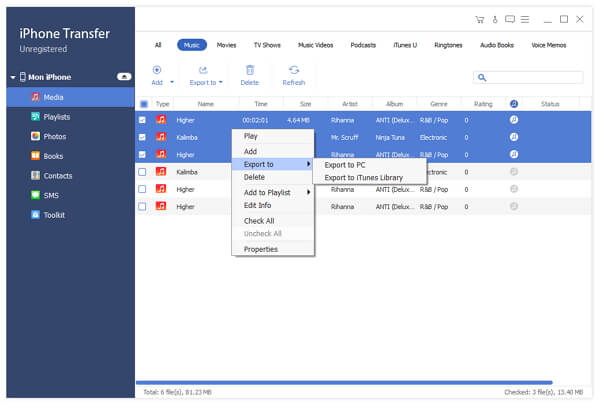
Task: Click the eject icon beside Mon iPhone
Action: click(124, 77)
